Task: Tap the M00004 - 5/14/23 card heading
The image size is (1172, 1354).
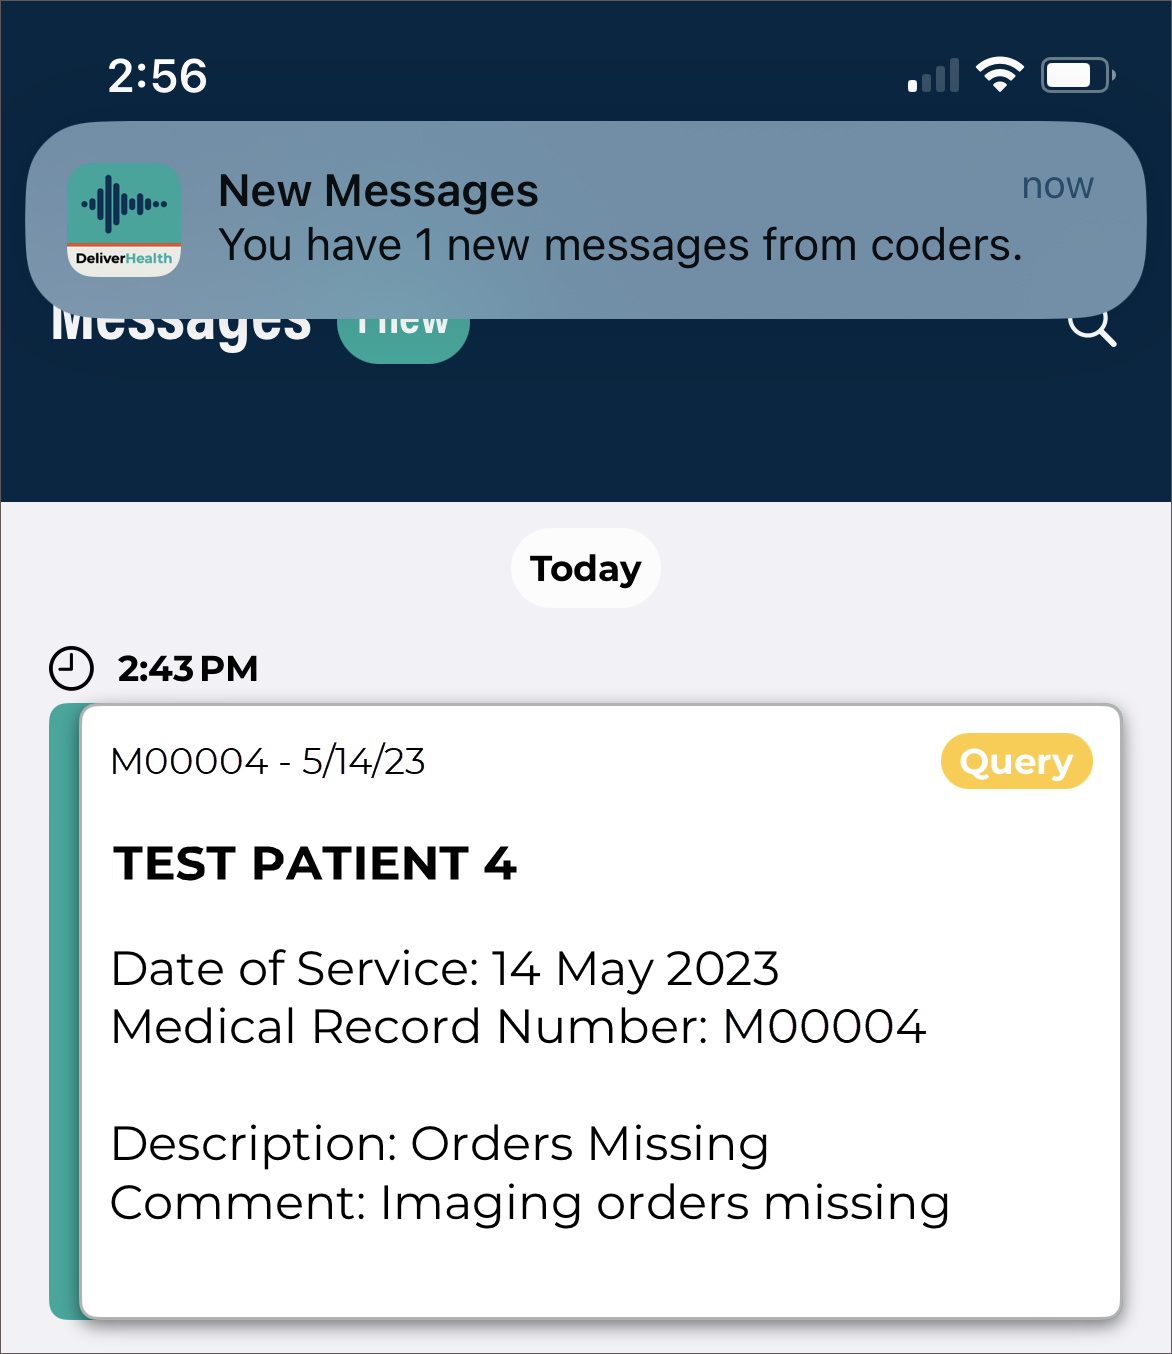Action: click(x=268, y=762)
